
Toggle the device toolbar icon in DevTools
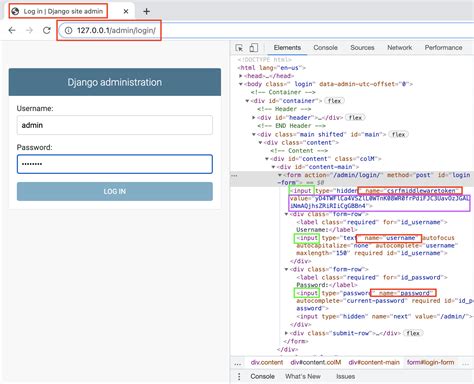[254, 48]
